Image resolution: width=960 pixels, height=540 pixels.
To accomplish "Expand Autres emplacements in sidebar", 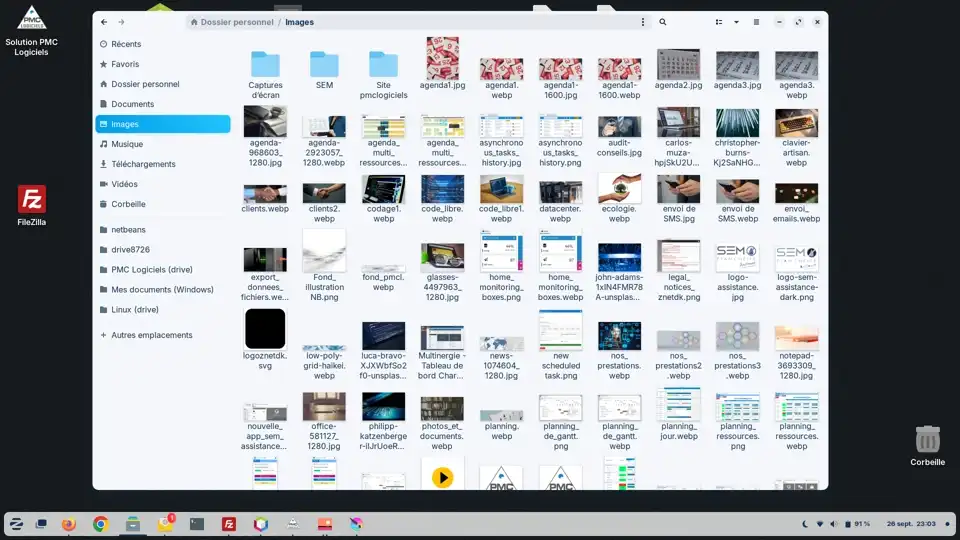I will (152, 335).
